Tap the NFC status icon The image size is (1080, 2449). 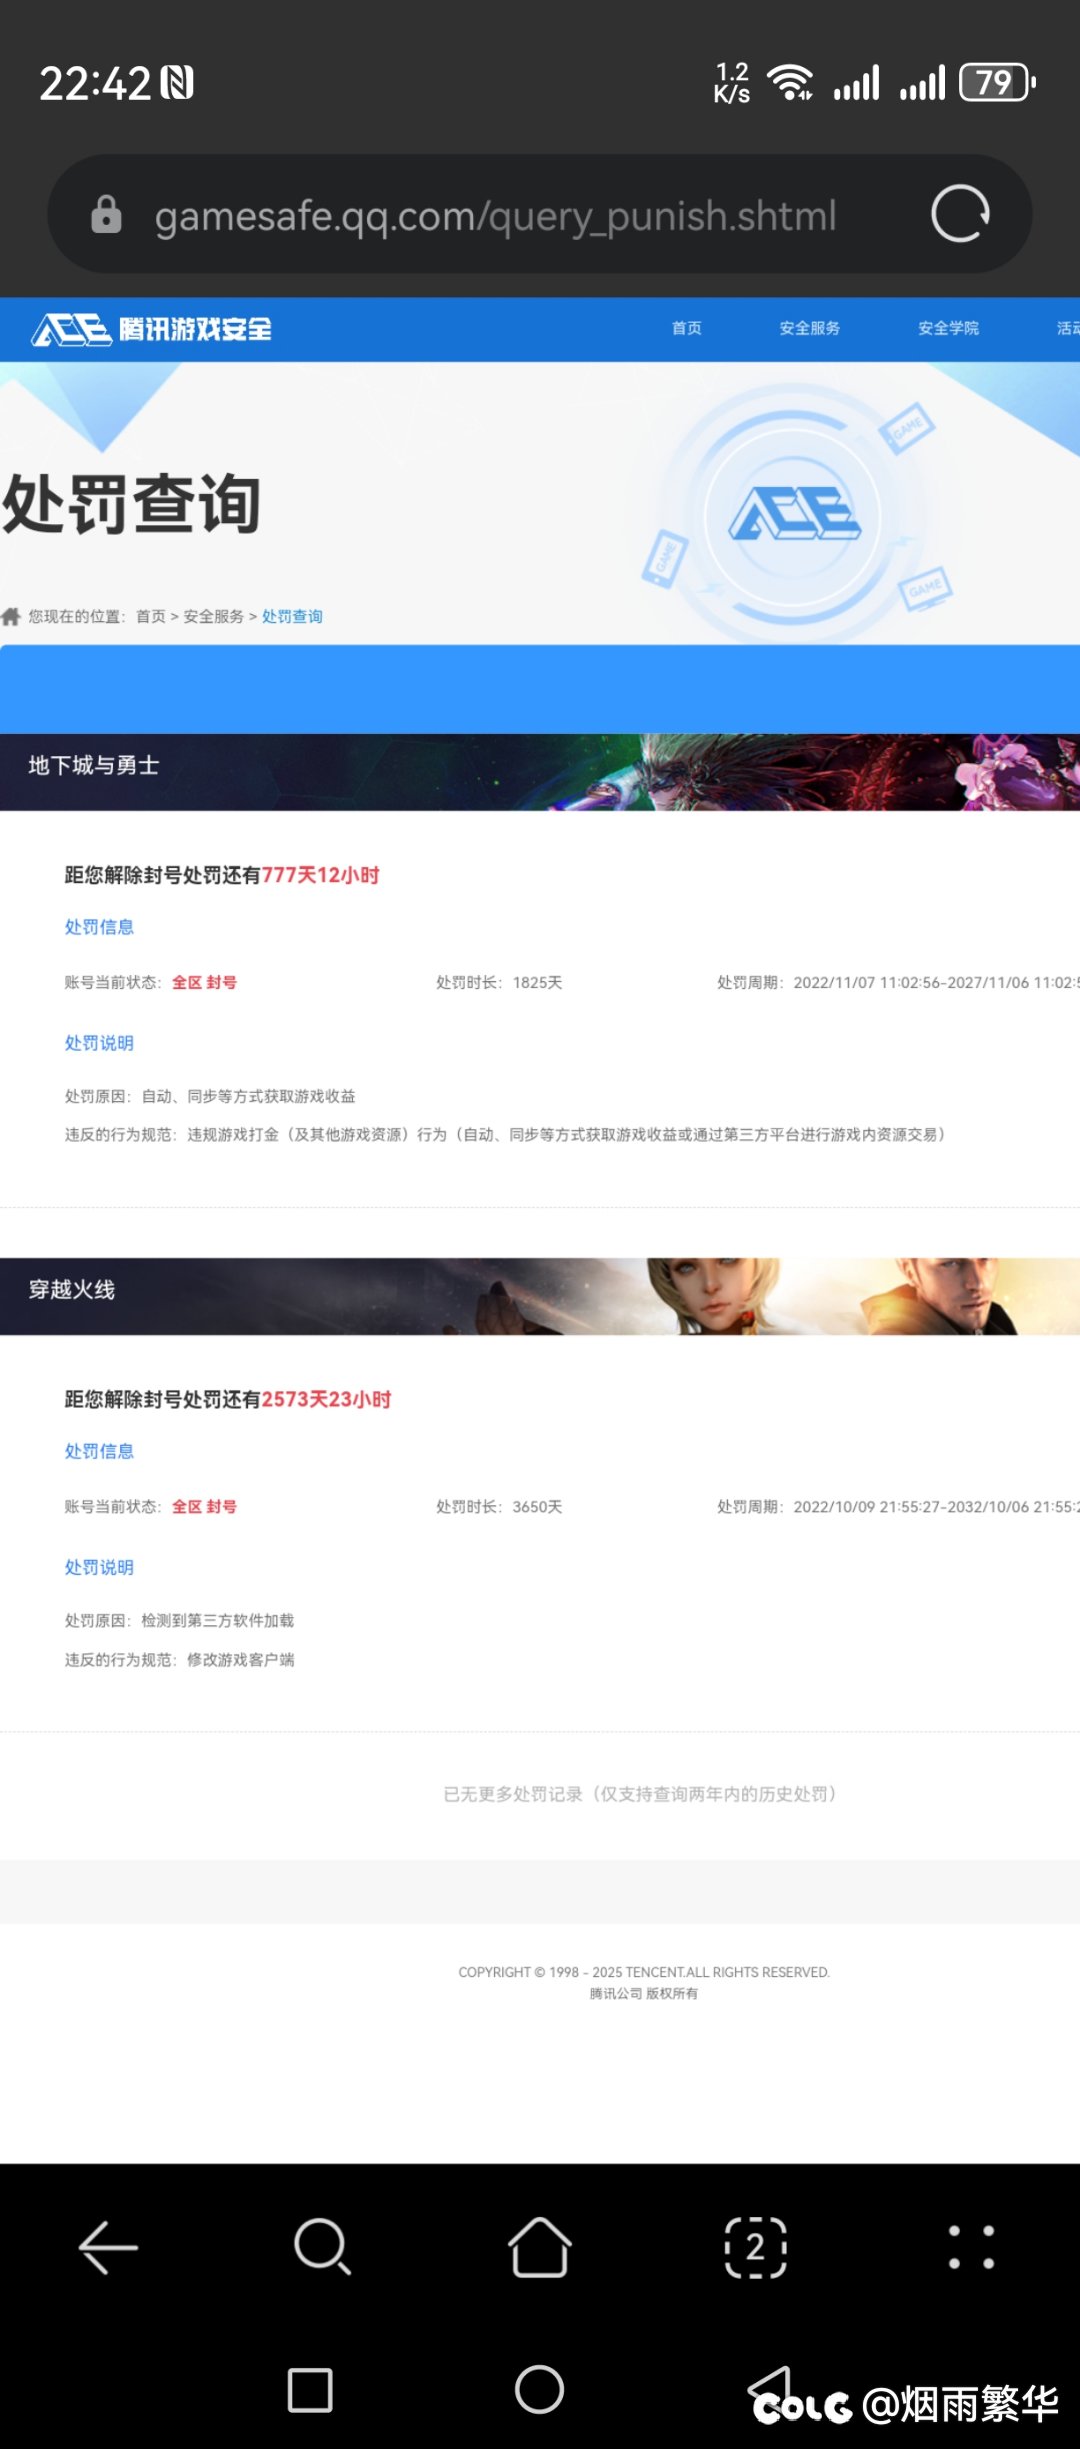pyautogui.click(x=177, y=83)
